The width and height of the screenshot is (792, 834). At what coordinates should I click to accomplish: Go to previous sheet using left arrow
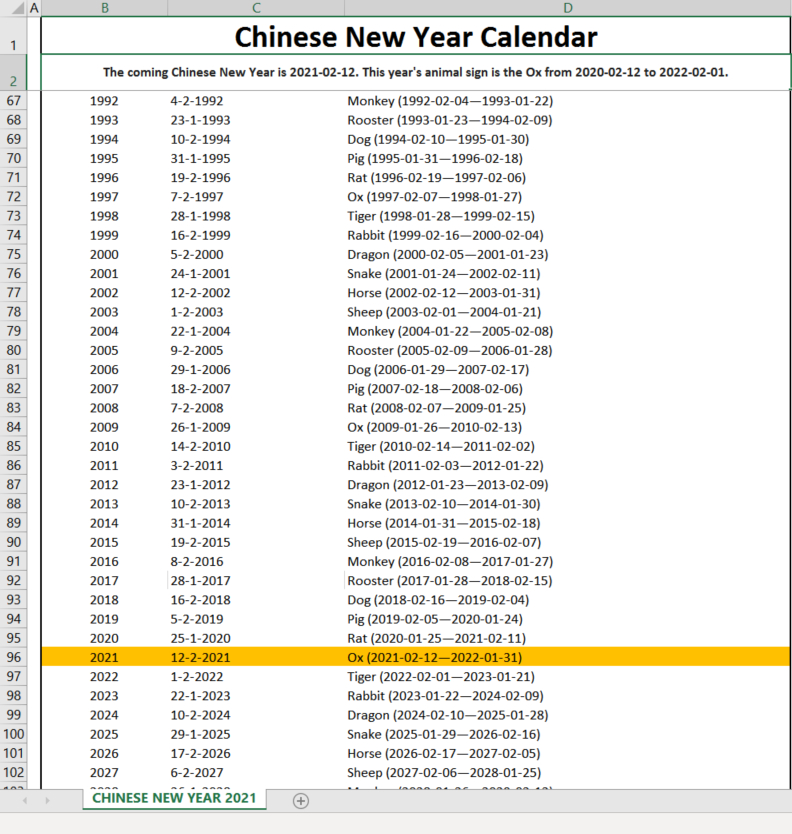click(x=24, y=800)
